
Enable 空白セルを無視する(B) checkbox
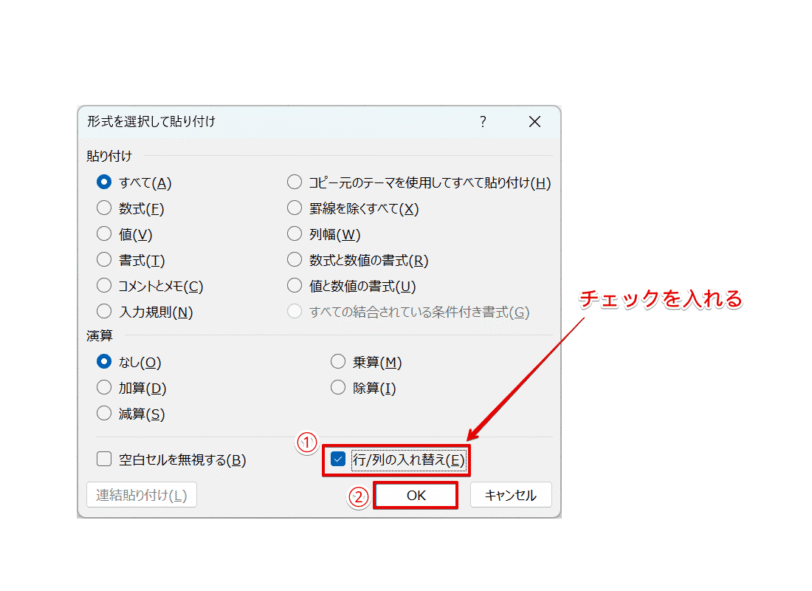click(x=104, y=459)
